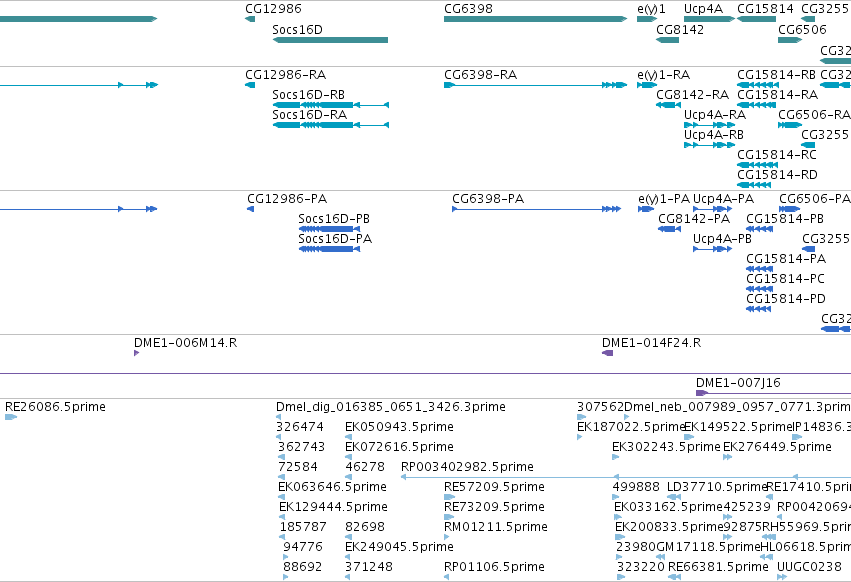Open the DME1-006M14.R clone label
The image size is (851, 582).
click(x=185, y=343)
